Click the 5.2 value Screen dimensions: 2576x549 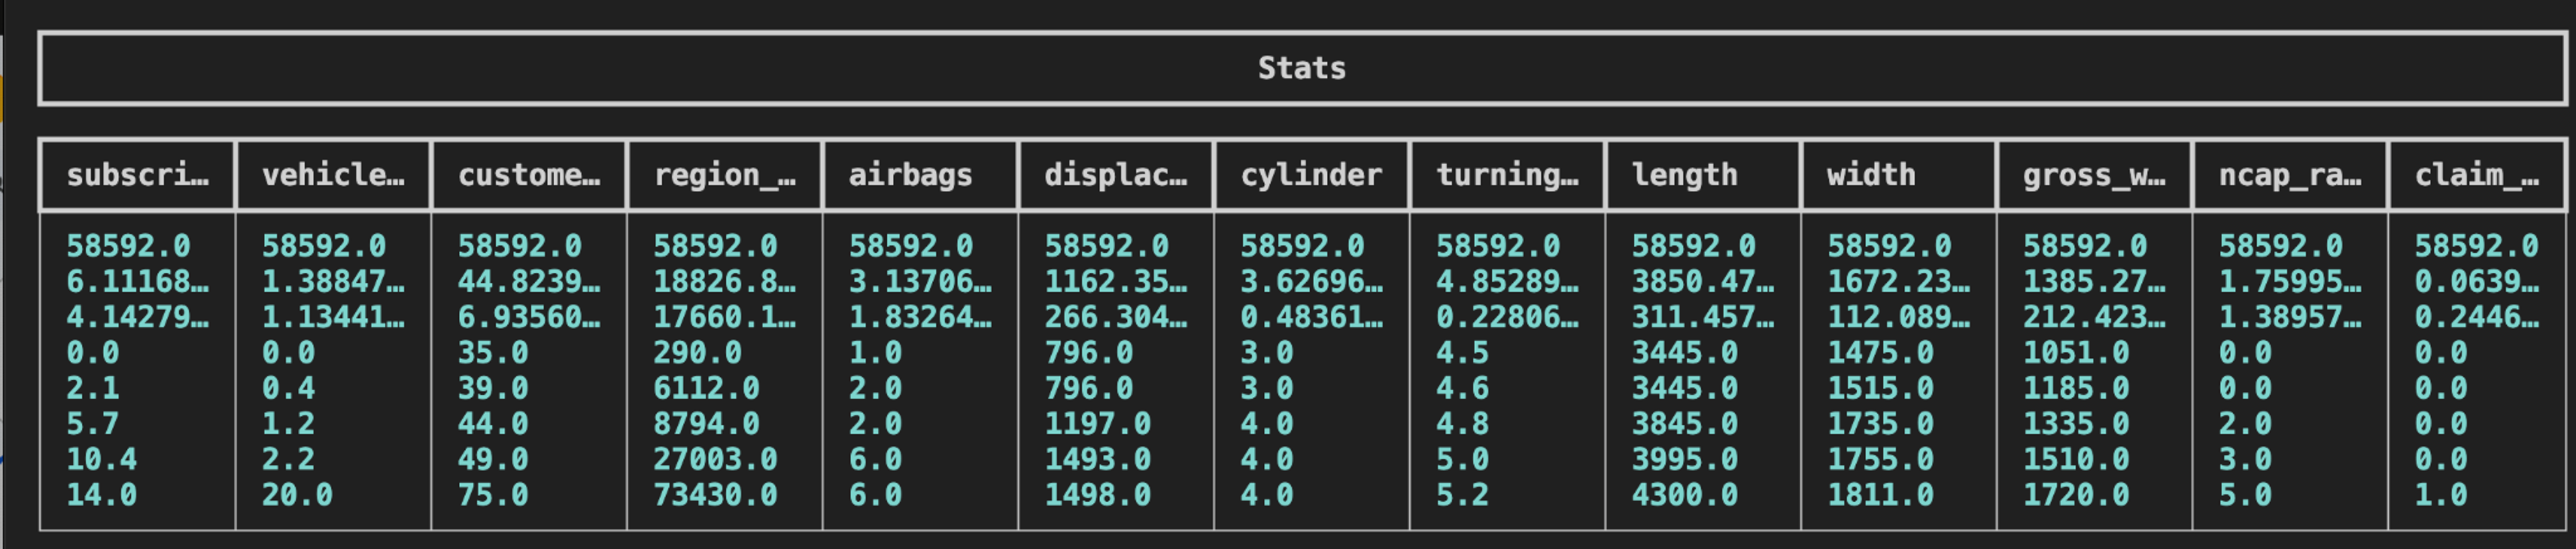coord(1463,495)
